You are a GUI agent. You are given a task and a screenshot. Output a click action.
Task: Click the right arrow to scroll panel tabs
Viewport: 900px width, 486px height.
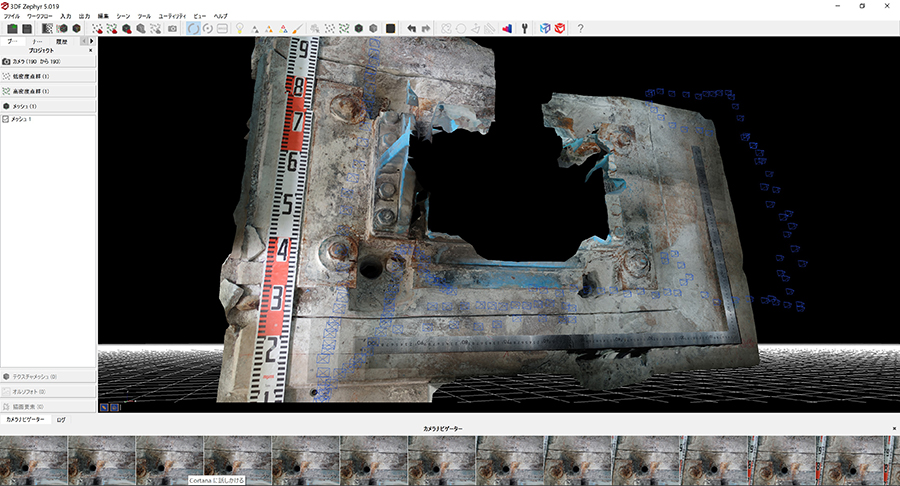(91, 41)
